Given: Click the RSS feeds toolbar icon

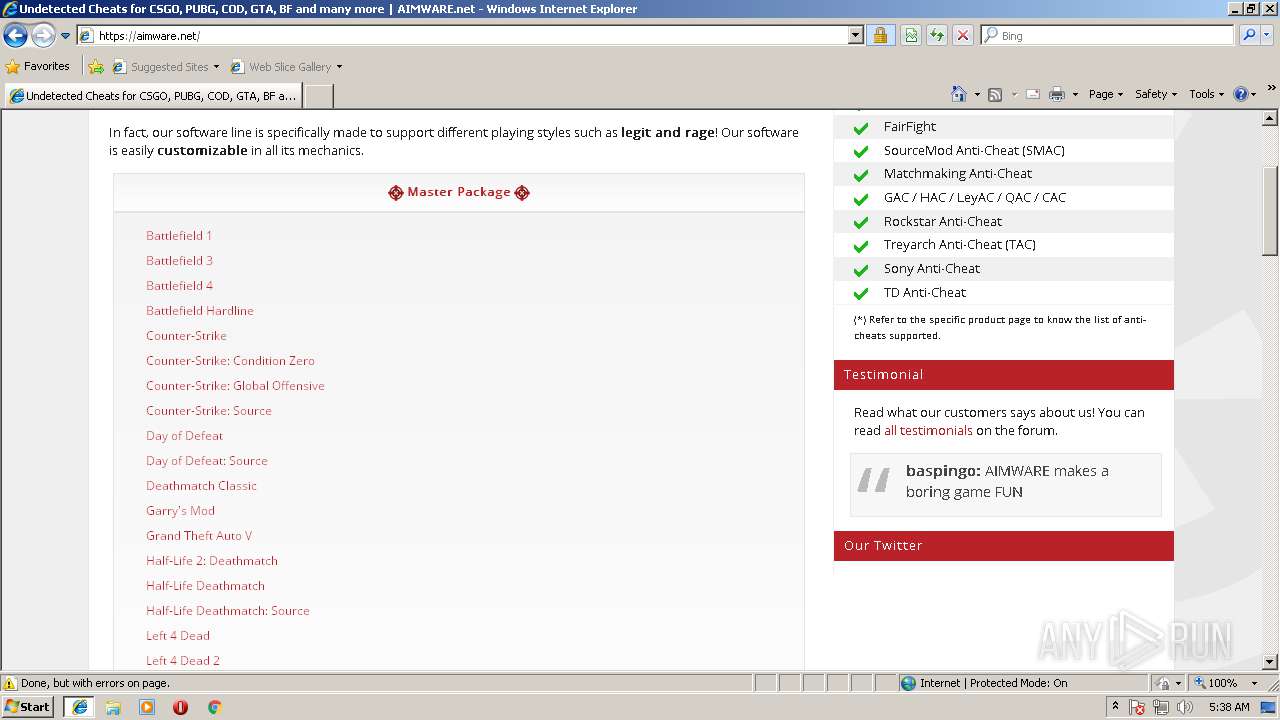Looking at the screenshot, I should [995, 94].
